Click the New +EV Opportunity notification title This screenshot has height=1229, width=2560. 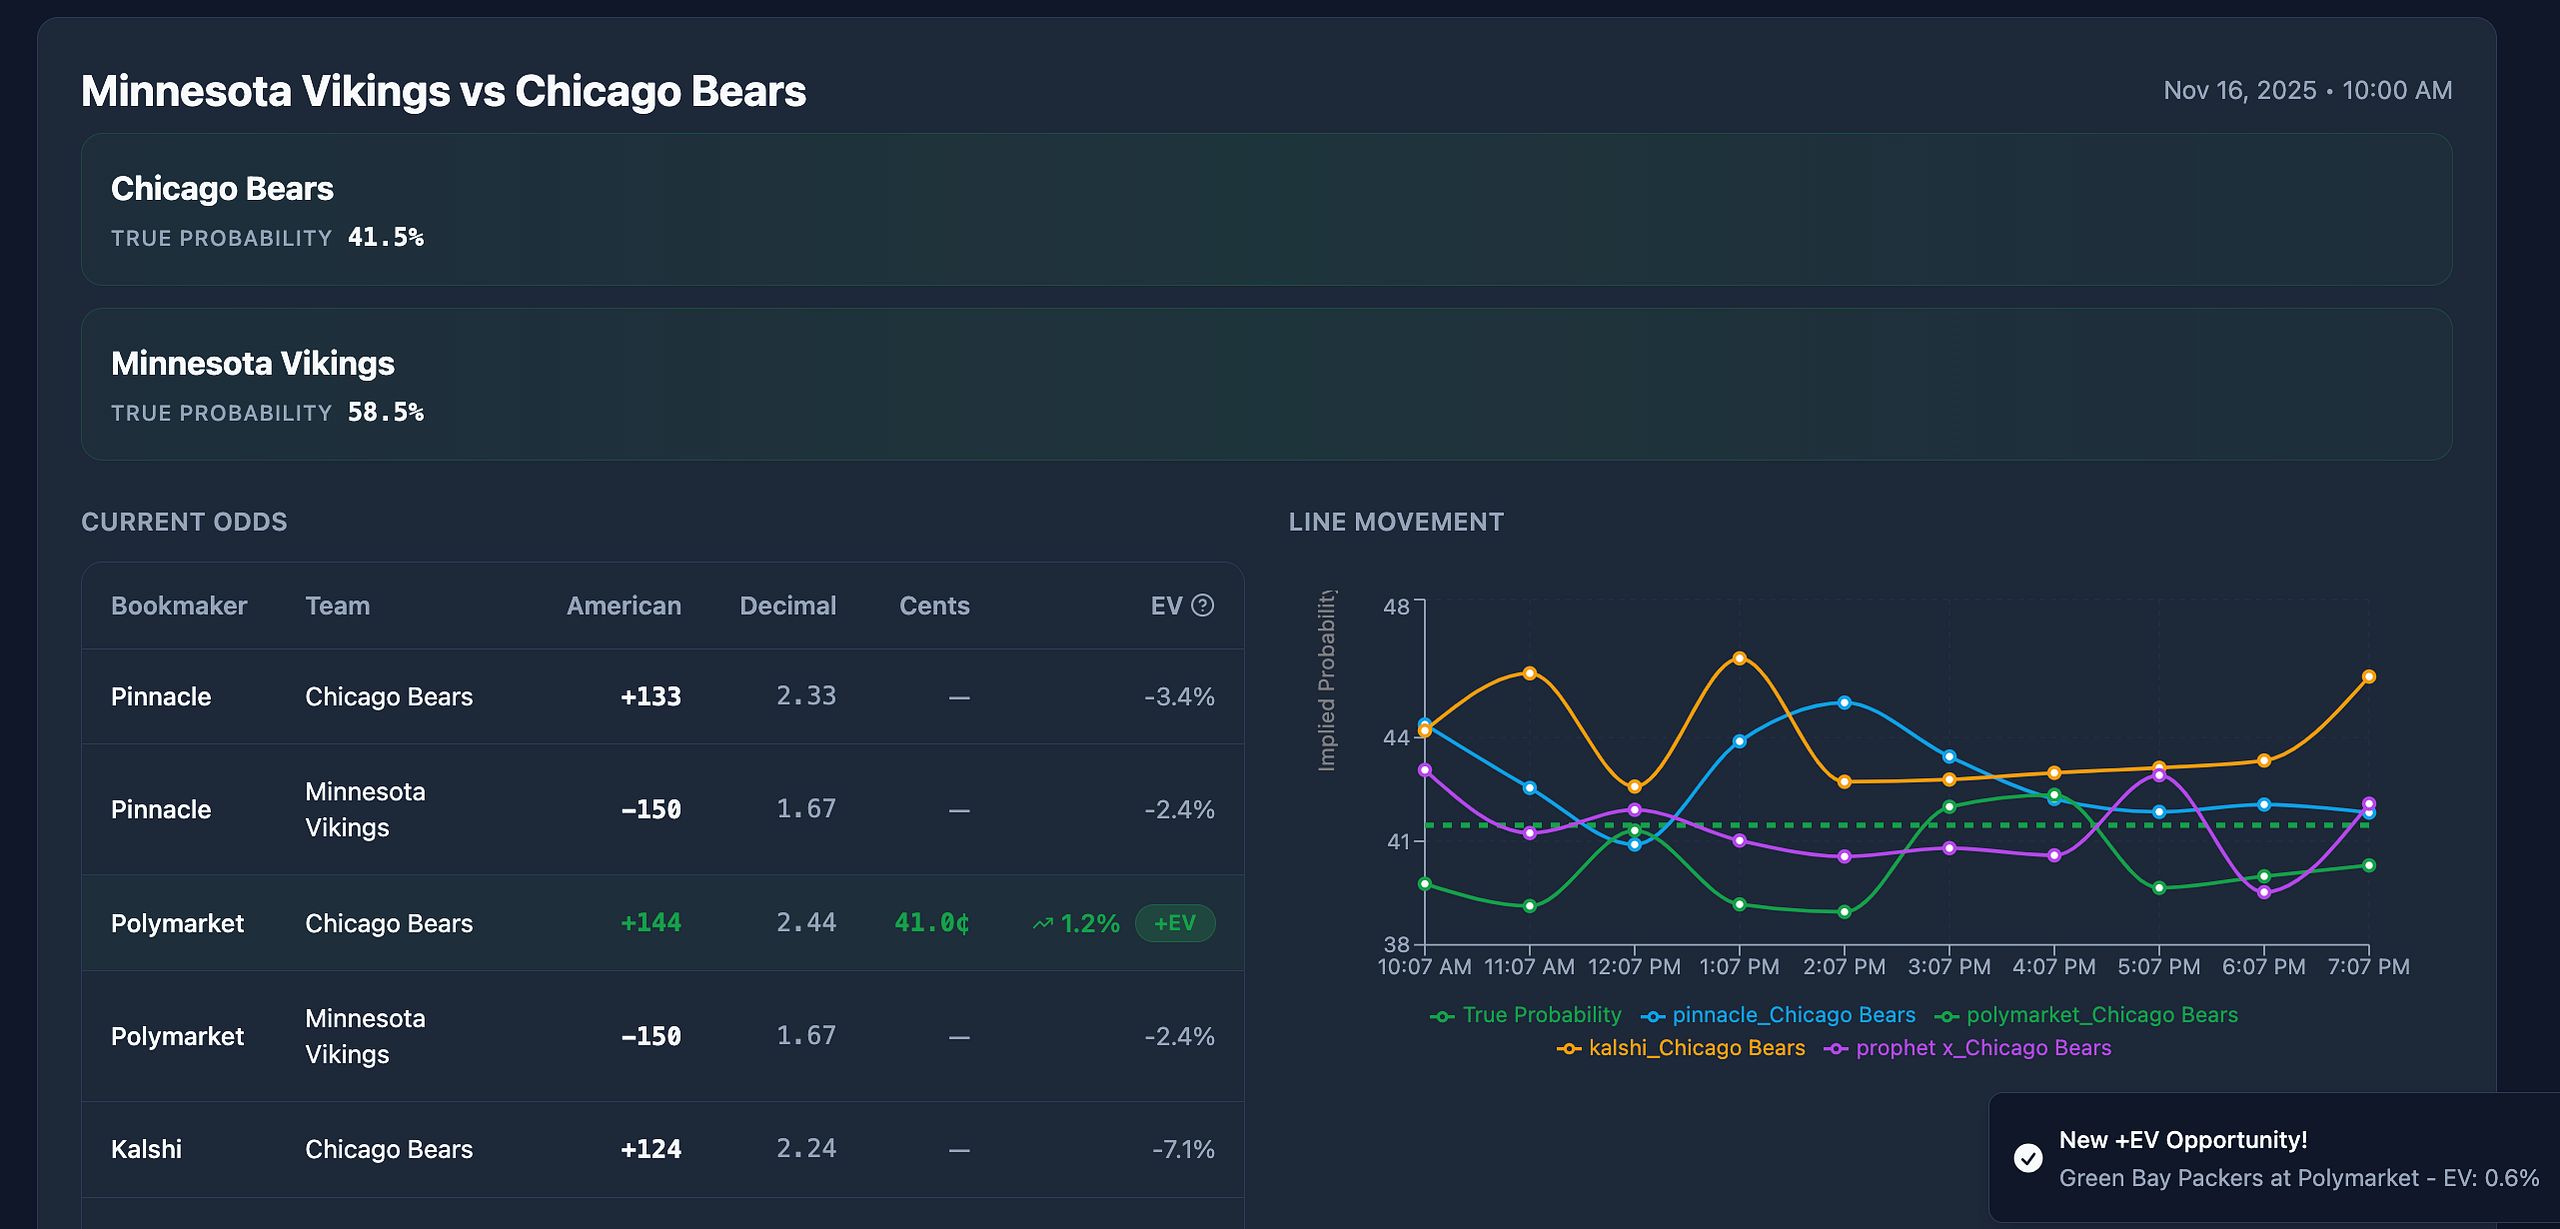[2183, 1140]
